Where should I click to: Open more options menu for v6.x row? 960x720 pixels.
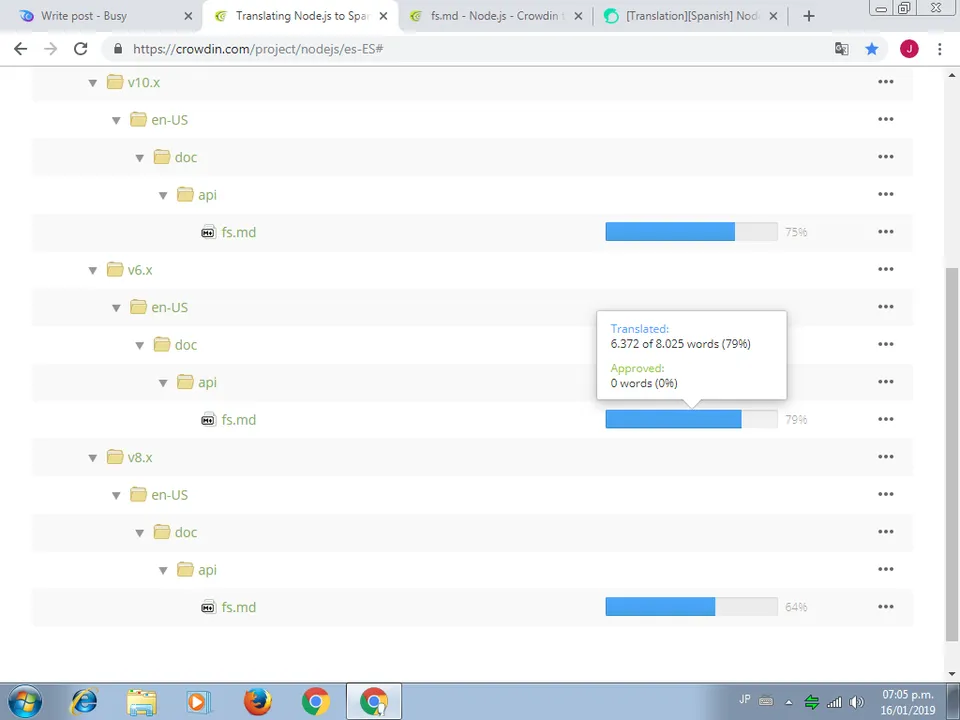pyautogui.click(x=886, y=269)
